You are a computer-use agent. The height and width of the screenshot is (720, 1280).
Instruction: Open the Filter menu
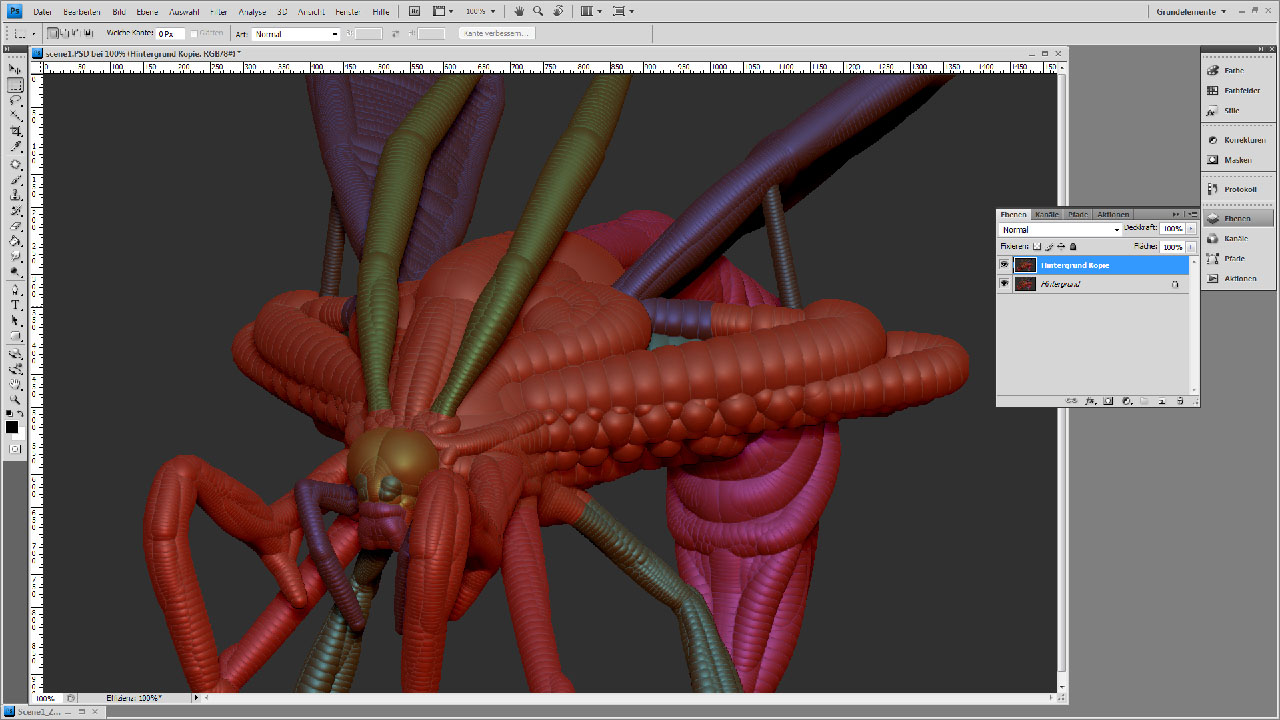coord(219,12)
